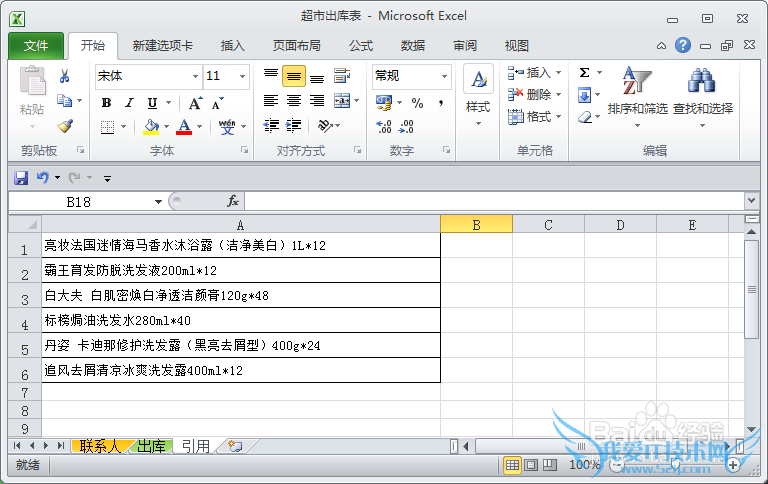Click the Copy icon in clipboard group

pos(64,101)
